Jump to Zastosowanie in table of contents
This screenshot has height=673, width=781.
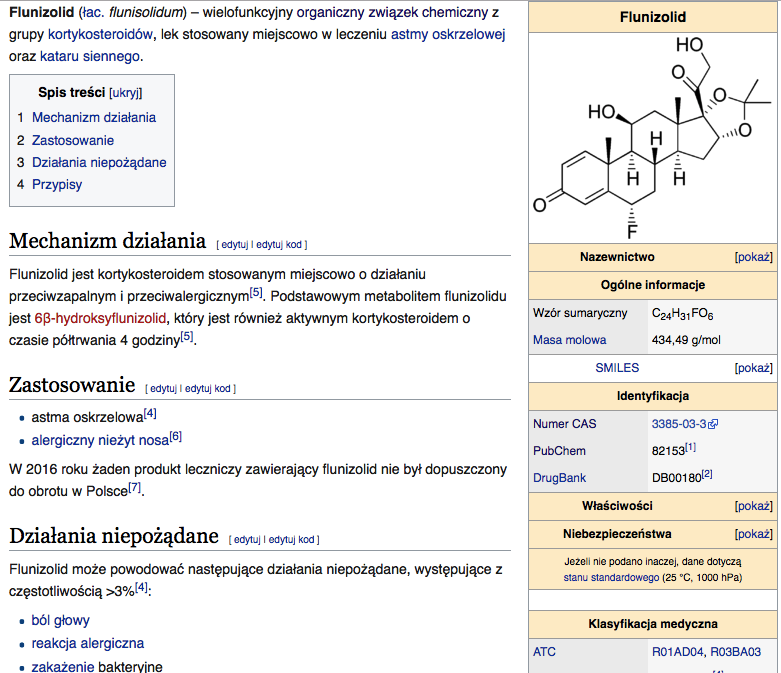pos(73,140)
